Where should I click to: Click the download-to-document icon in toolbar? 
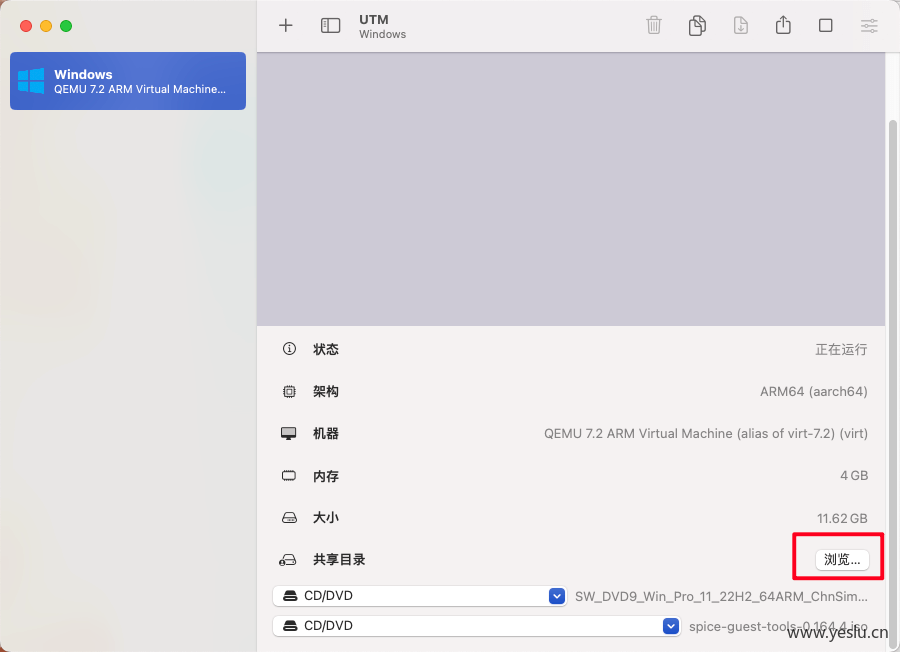(740, 25)
